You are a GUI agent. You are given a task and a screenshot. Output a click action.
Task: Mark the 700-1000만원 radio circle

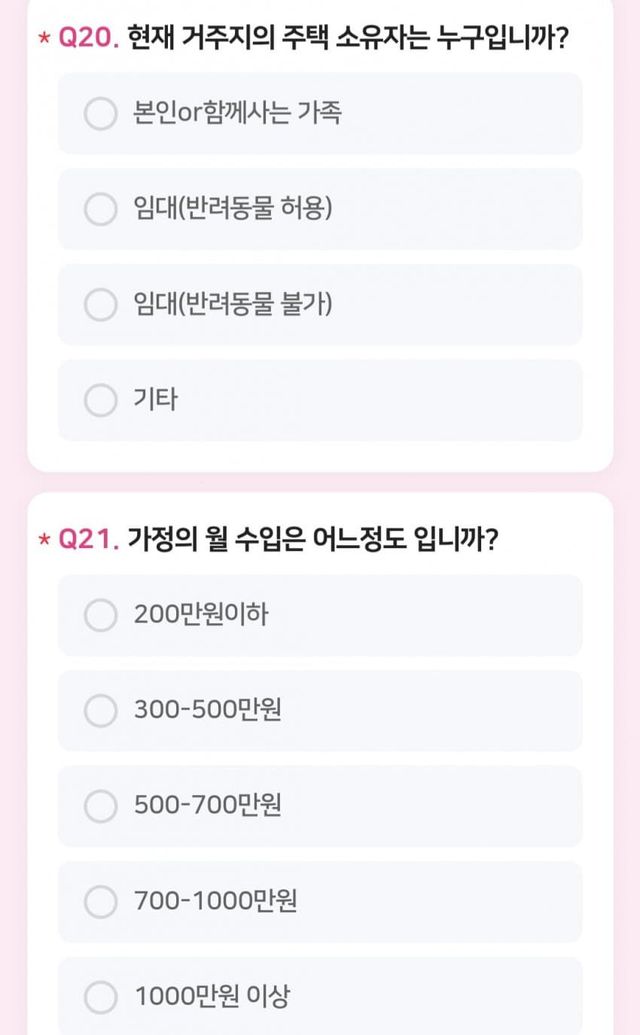click(100, 902)
